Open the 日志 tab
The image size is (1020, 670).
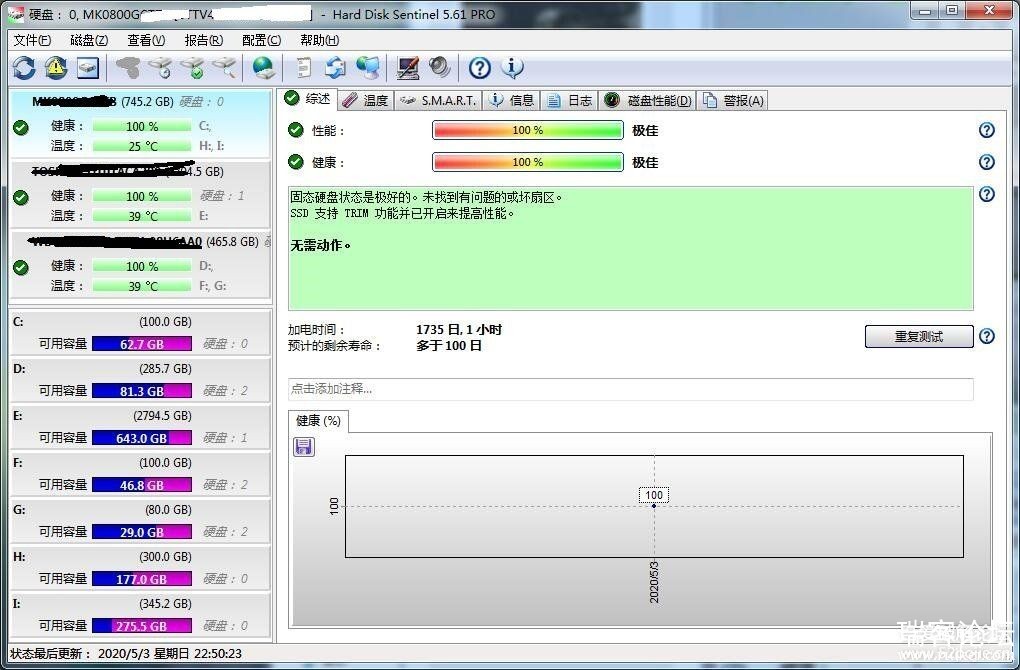coord(570,100)
